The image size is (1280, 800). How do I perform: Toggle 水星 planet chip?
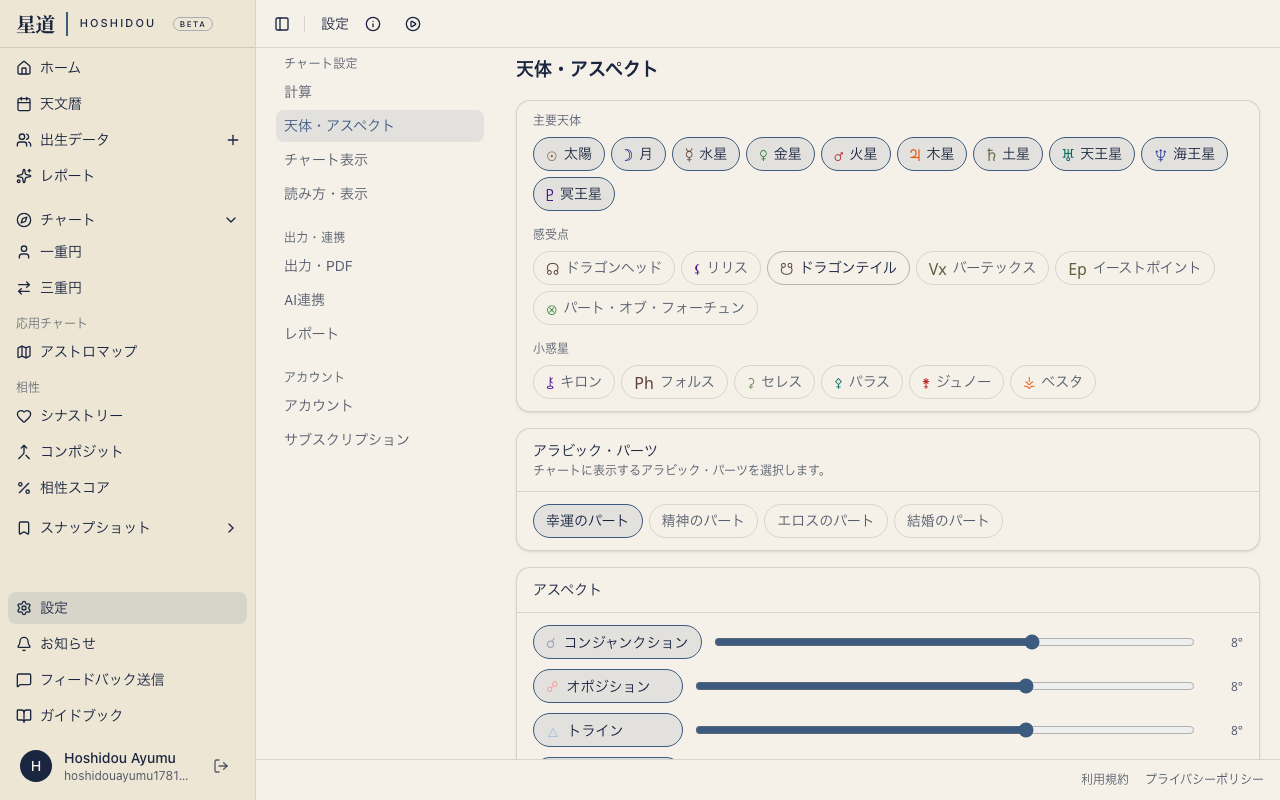click(x=706, y=154)
